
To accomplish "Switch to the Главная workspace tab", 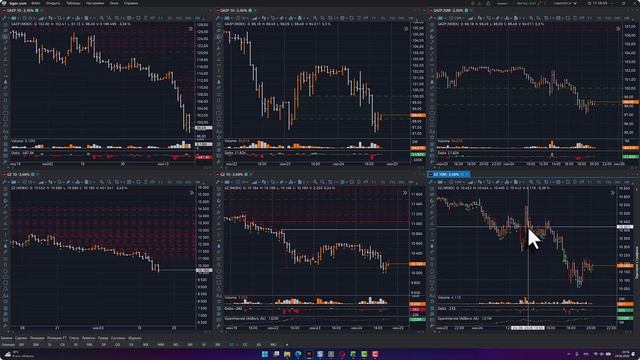I will (x=7, y=344).
